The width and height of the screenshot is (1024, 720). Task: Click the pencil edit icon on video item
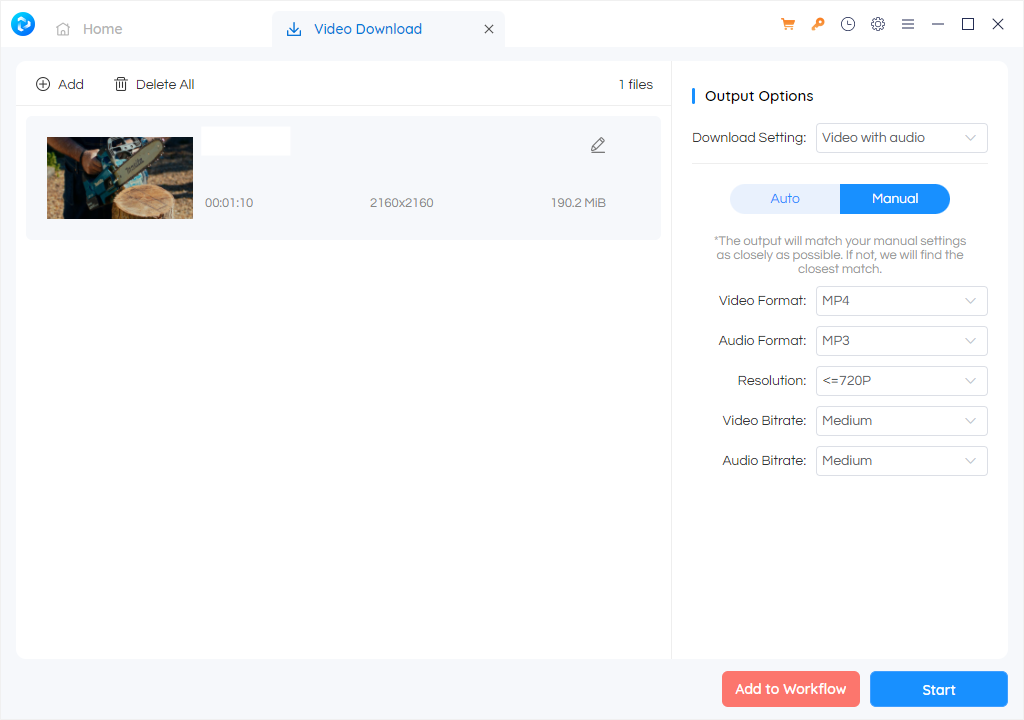598,146
